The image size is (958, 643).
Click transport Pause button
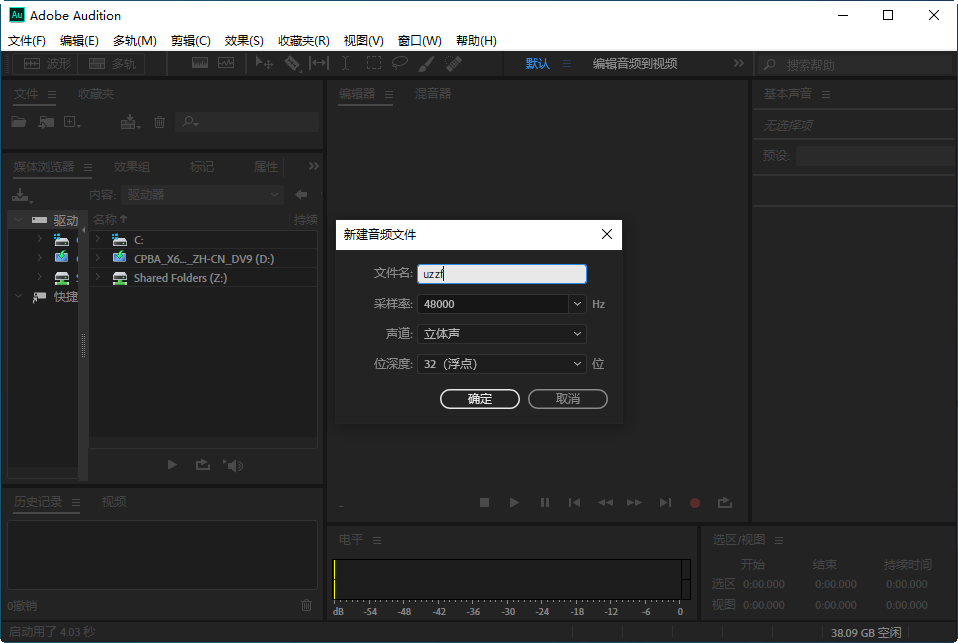[x=544, y=502]
